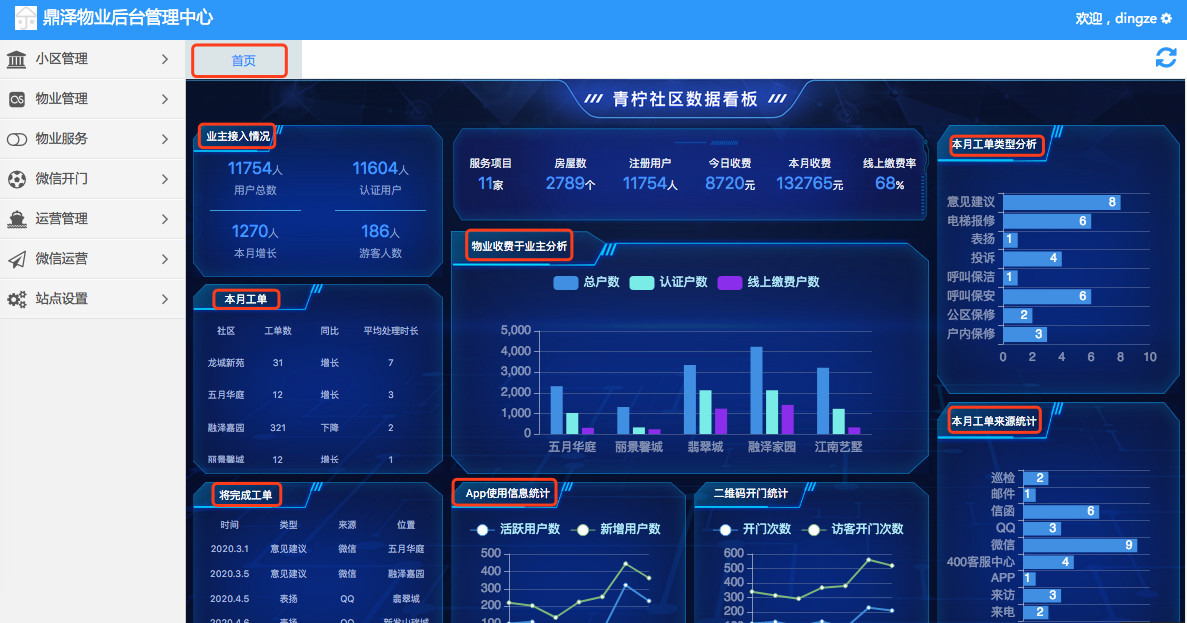
Task: Expand the 微信运营 chevron
Action: click(165, 259)
